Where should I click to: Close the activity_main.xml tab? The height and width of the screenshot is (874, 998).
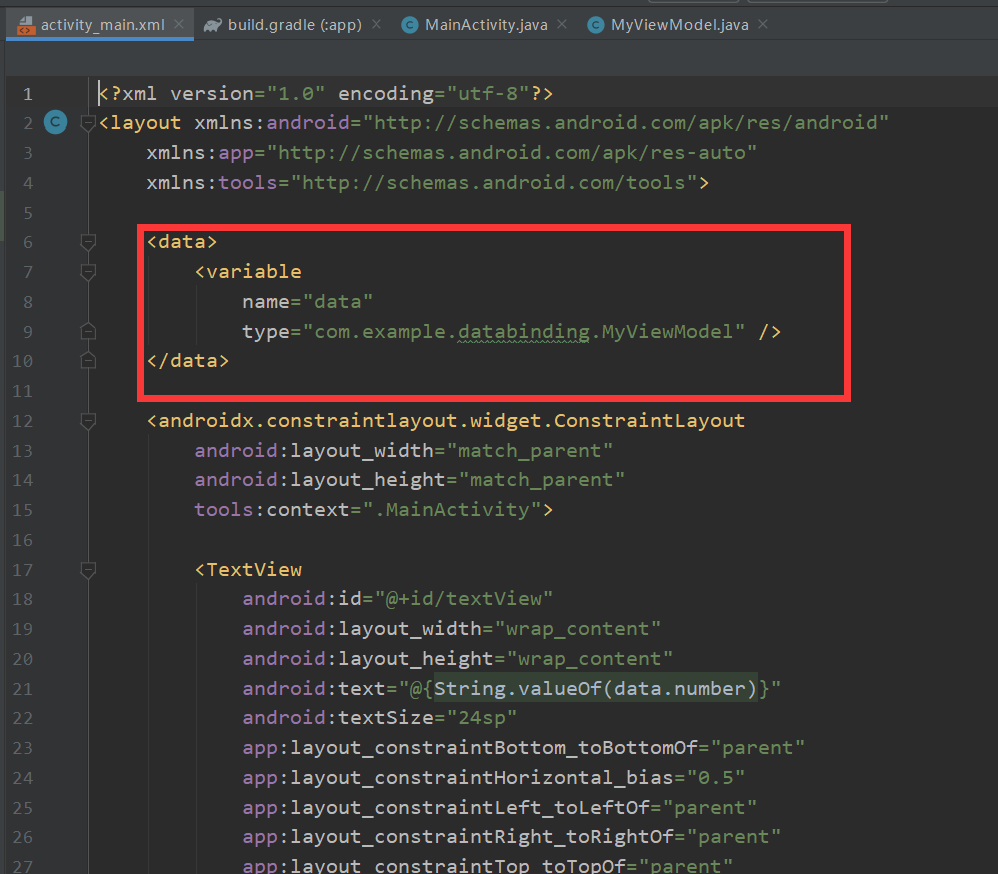coord(179,24)
